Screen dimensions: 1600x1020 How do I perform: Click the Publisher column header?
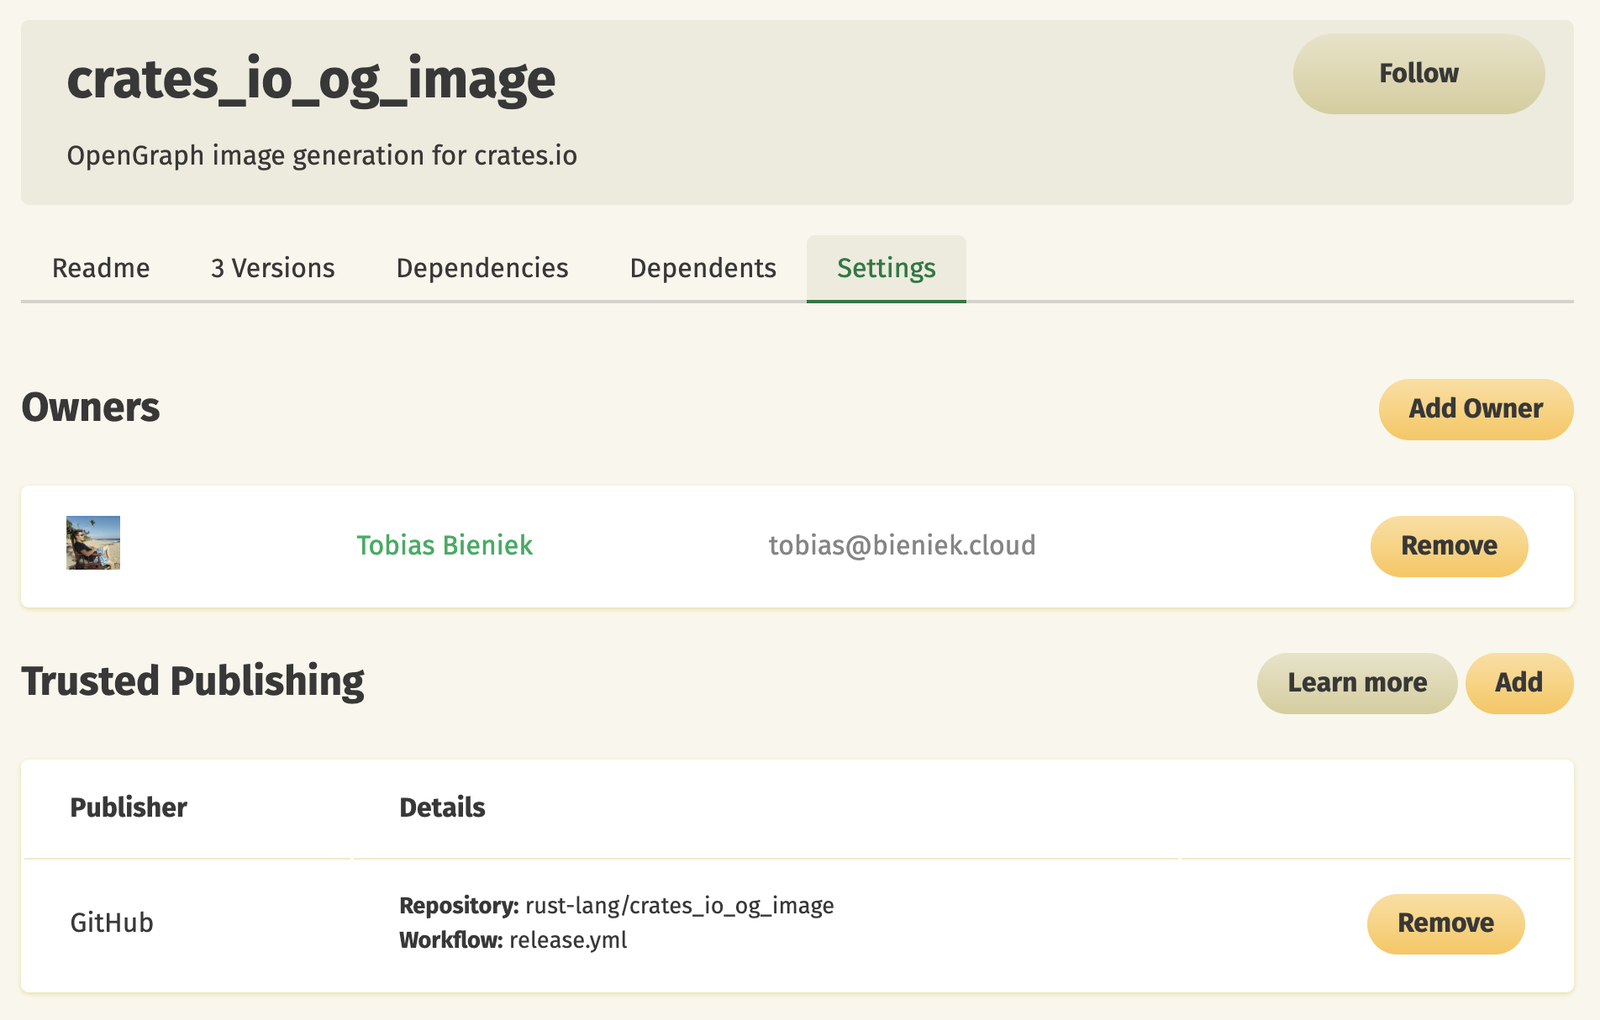[129, 807]
